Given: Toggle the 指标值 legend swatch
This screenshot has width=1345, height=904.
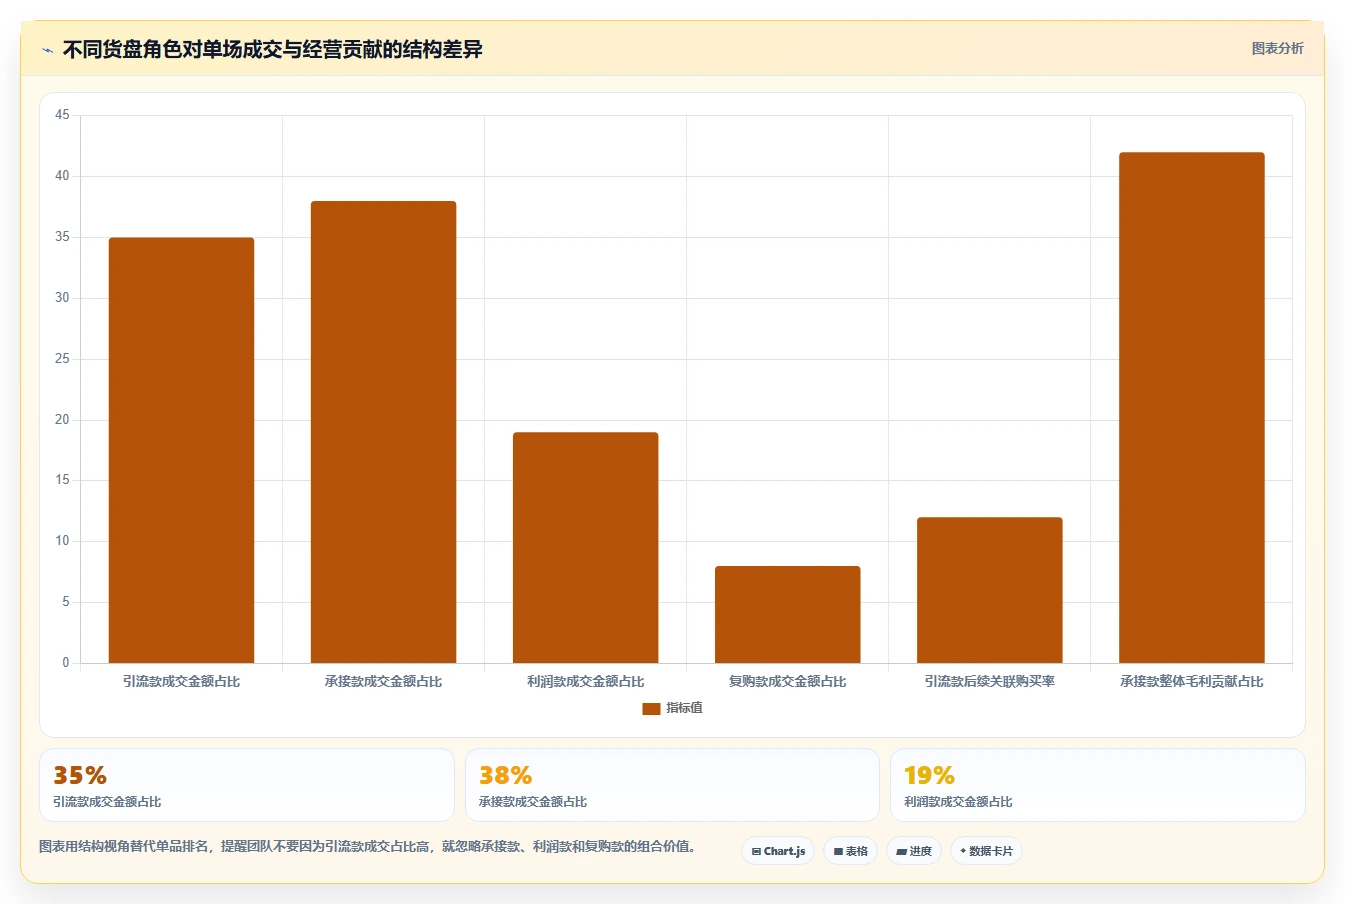Looking at the screenshot, I should [x=651, y=708].
